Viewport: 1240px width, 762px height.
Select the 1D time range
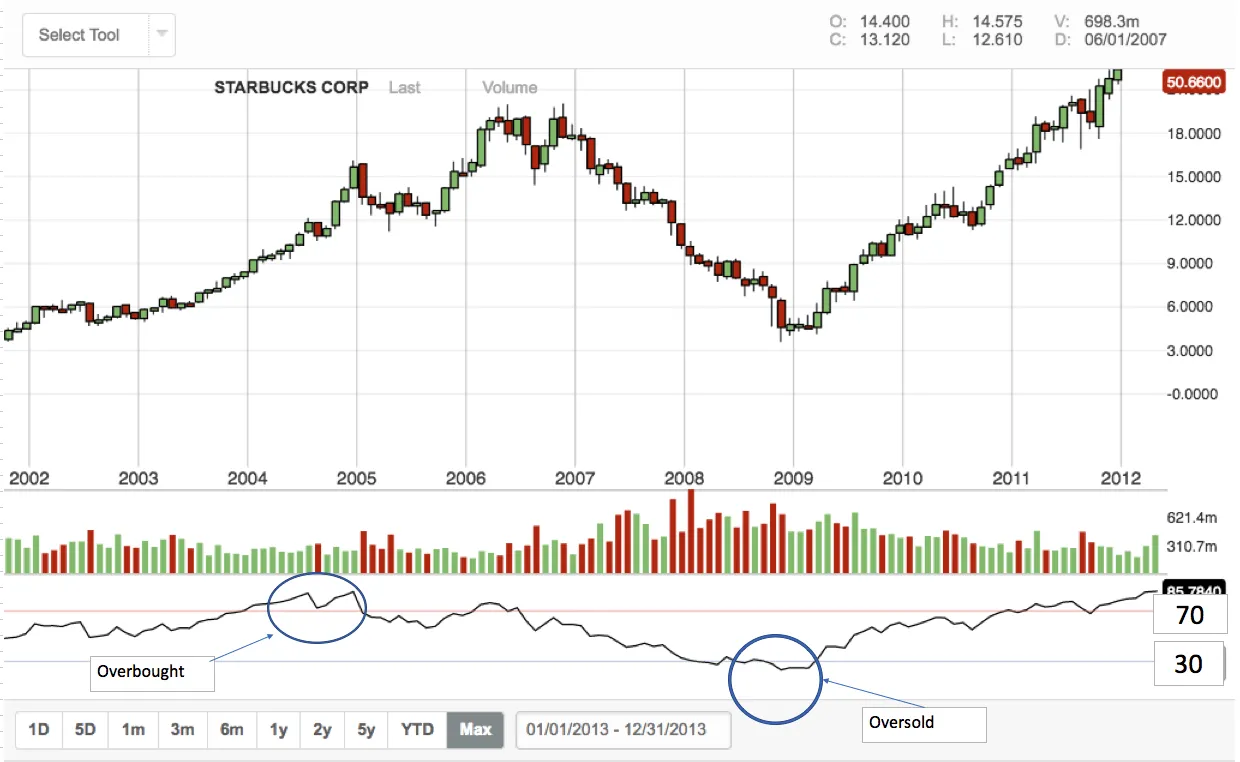point(38,729)
